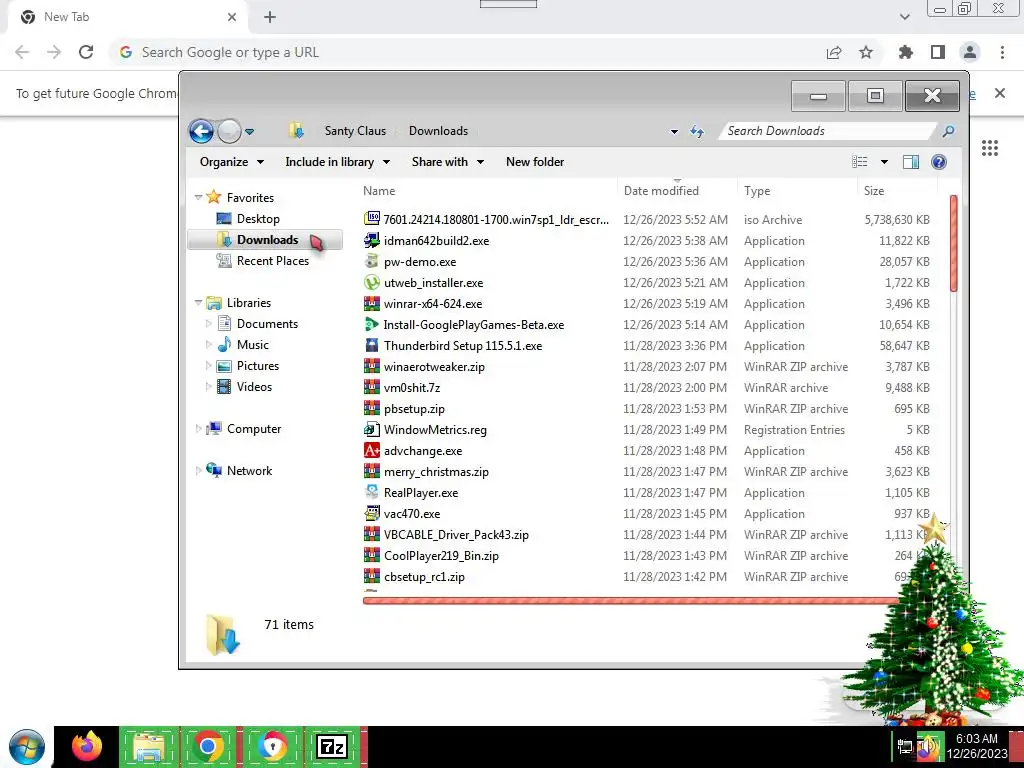Select VBCABLE_Driver_Pack43.zip file name
Viewport: 1024px width, 768px height.
pos(456,534)
